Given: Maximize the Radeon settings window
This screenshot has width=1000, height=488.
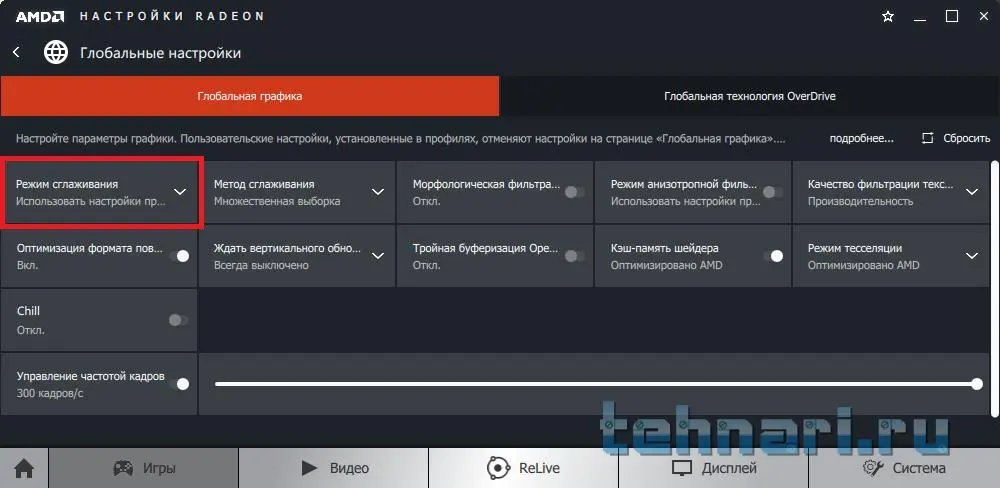Looking at the screenshot, I should tap(952, 17).
